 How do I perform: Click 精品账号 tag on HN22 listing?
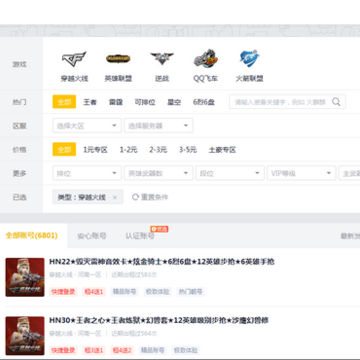(124, 292)
